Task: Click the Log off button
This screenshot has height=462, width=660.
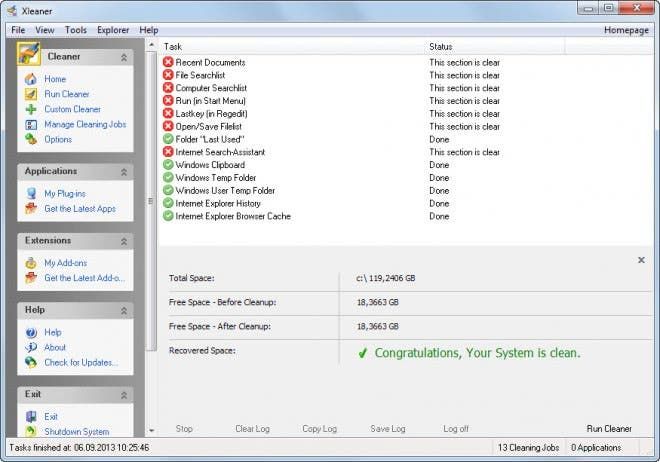Action: (x=456, y=429)
